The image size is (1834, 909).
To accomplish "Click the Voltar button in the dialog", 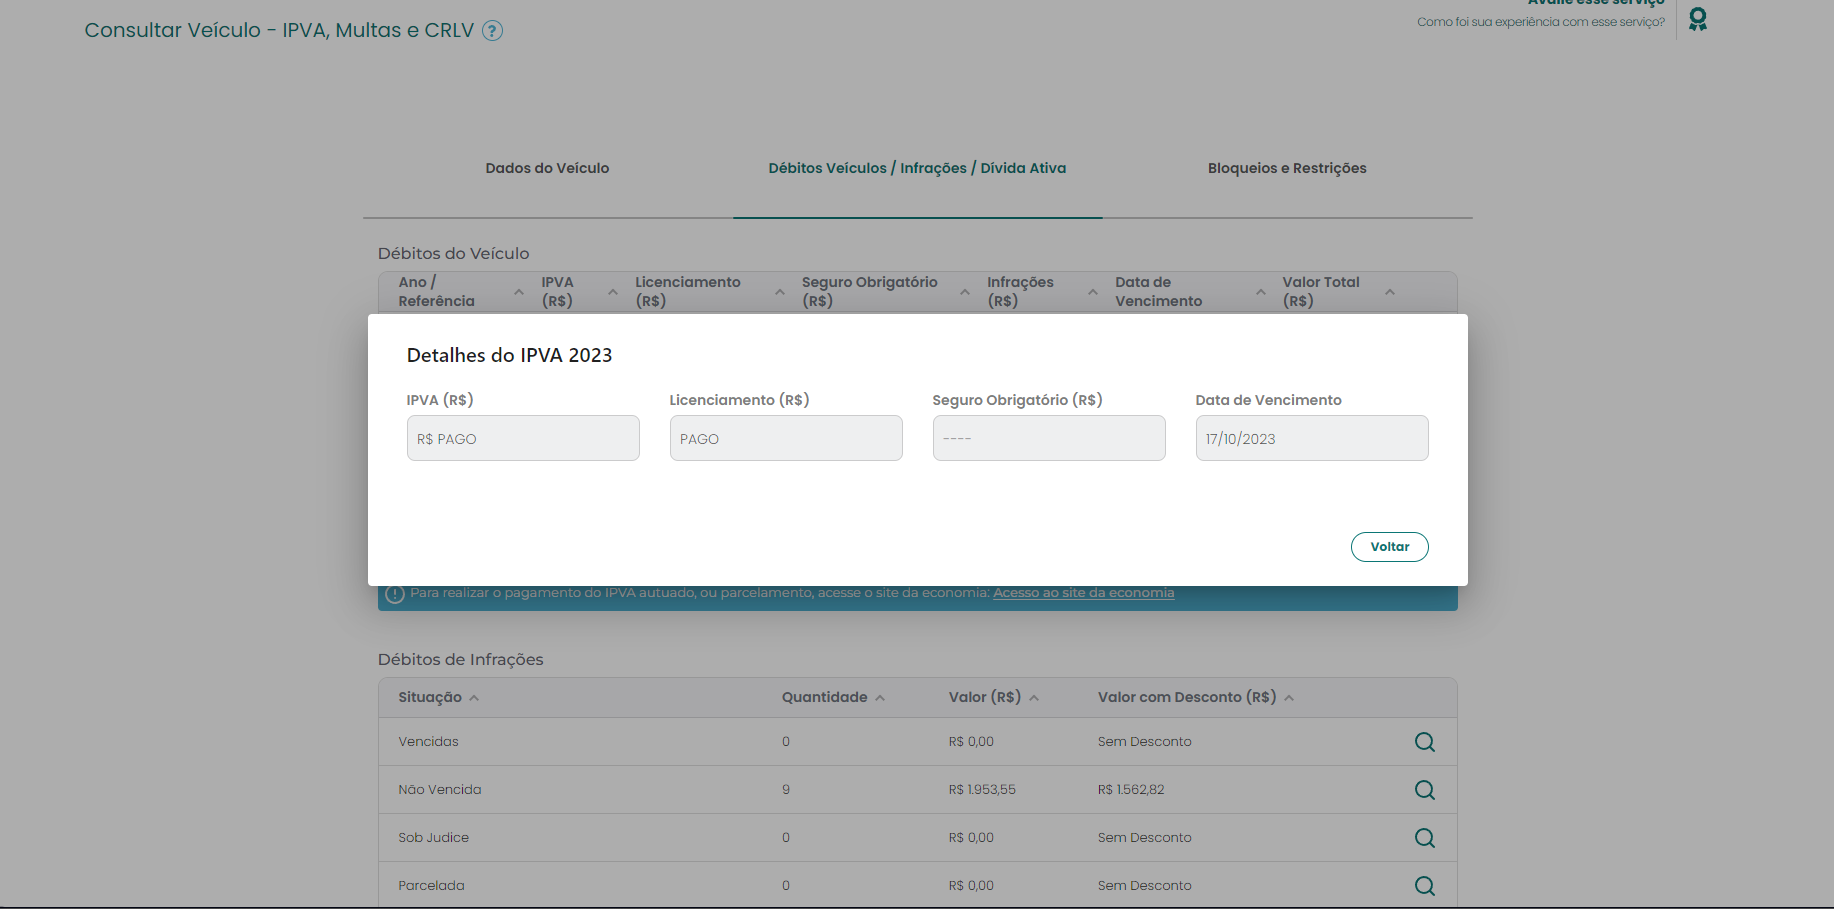I will tap(1389, 547).
